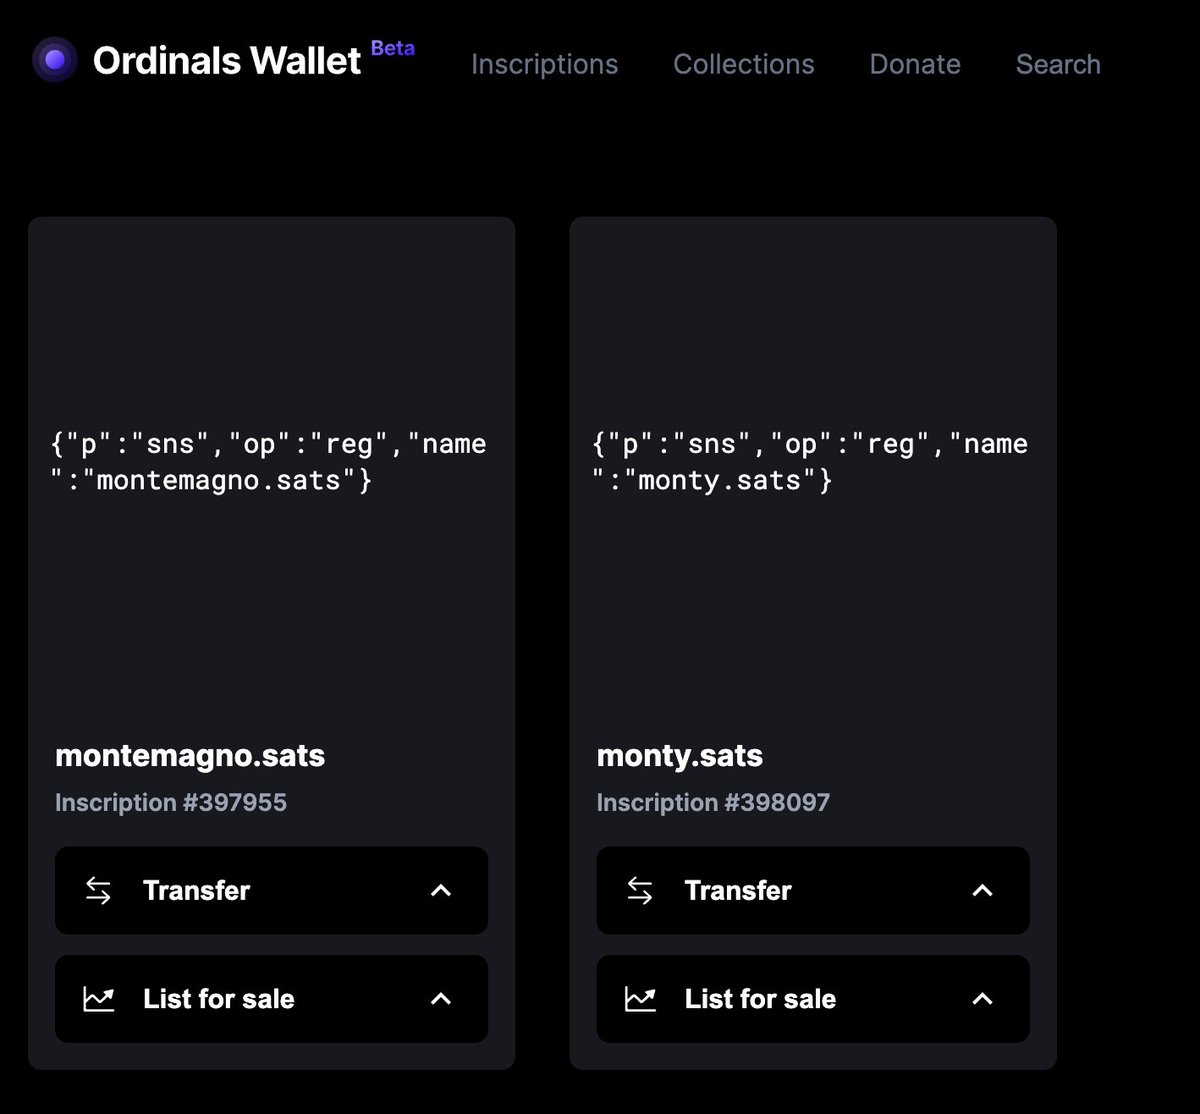
Task: Click the Ordinals Wallet title link
Action: pos(227,61)
